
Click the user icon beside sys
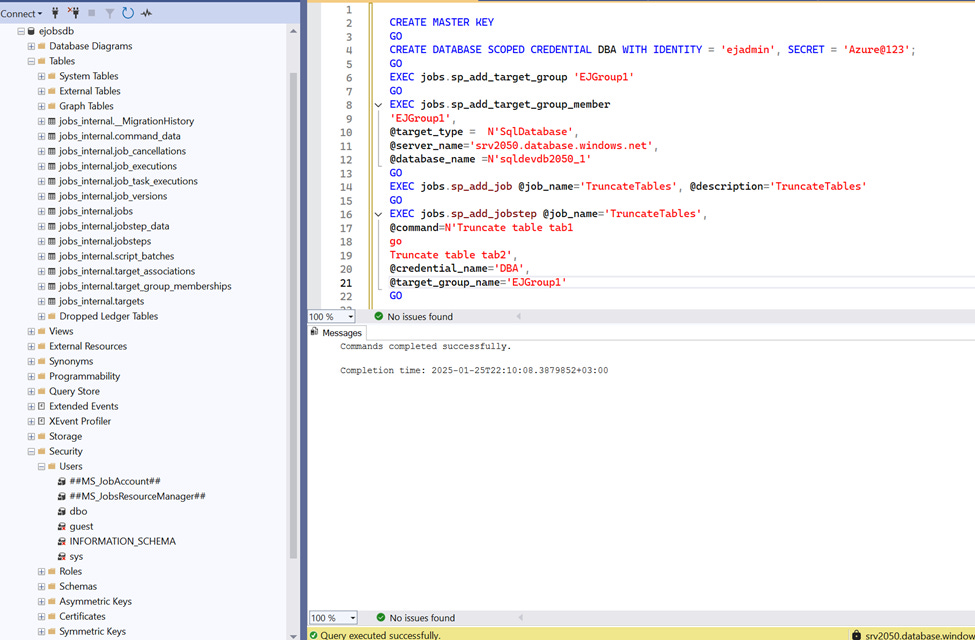point(62,556)
